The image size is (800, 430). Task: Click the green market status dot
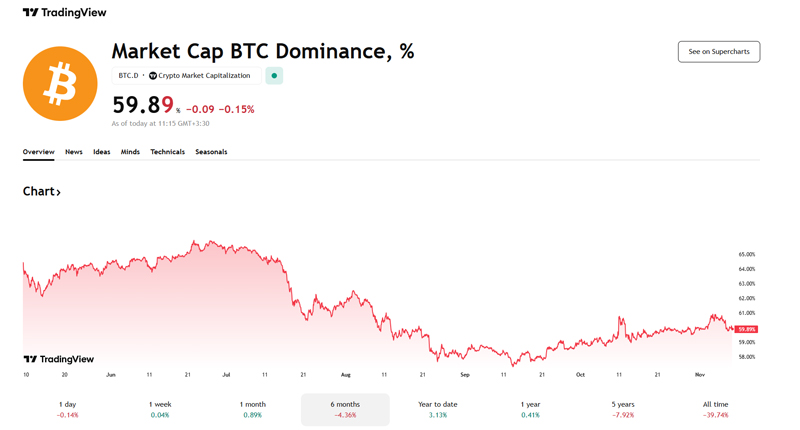tap(274, 76)
